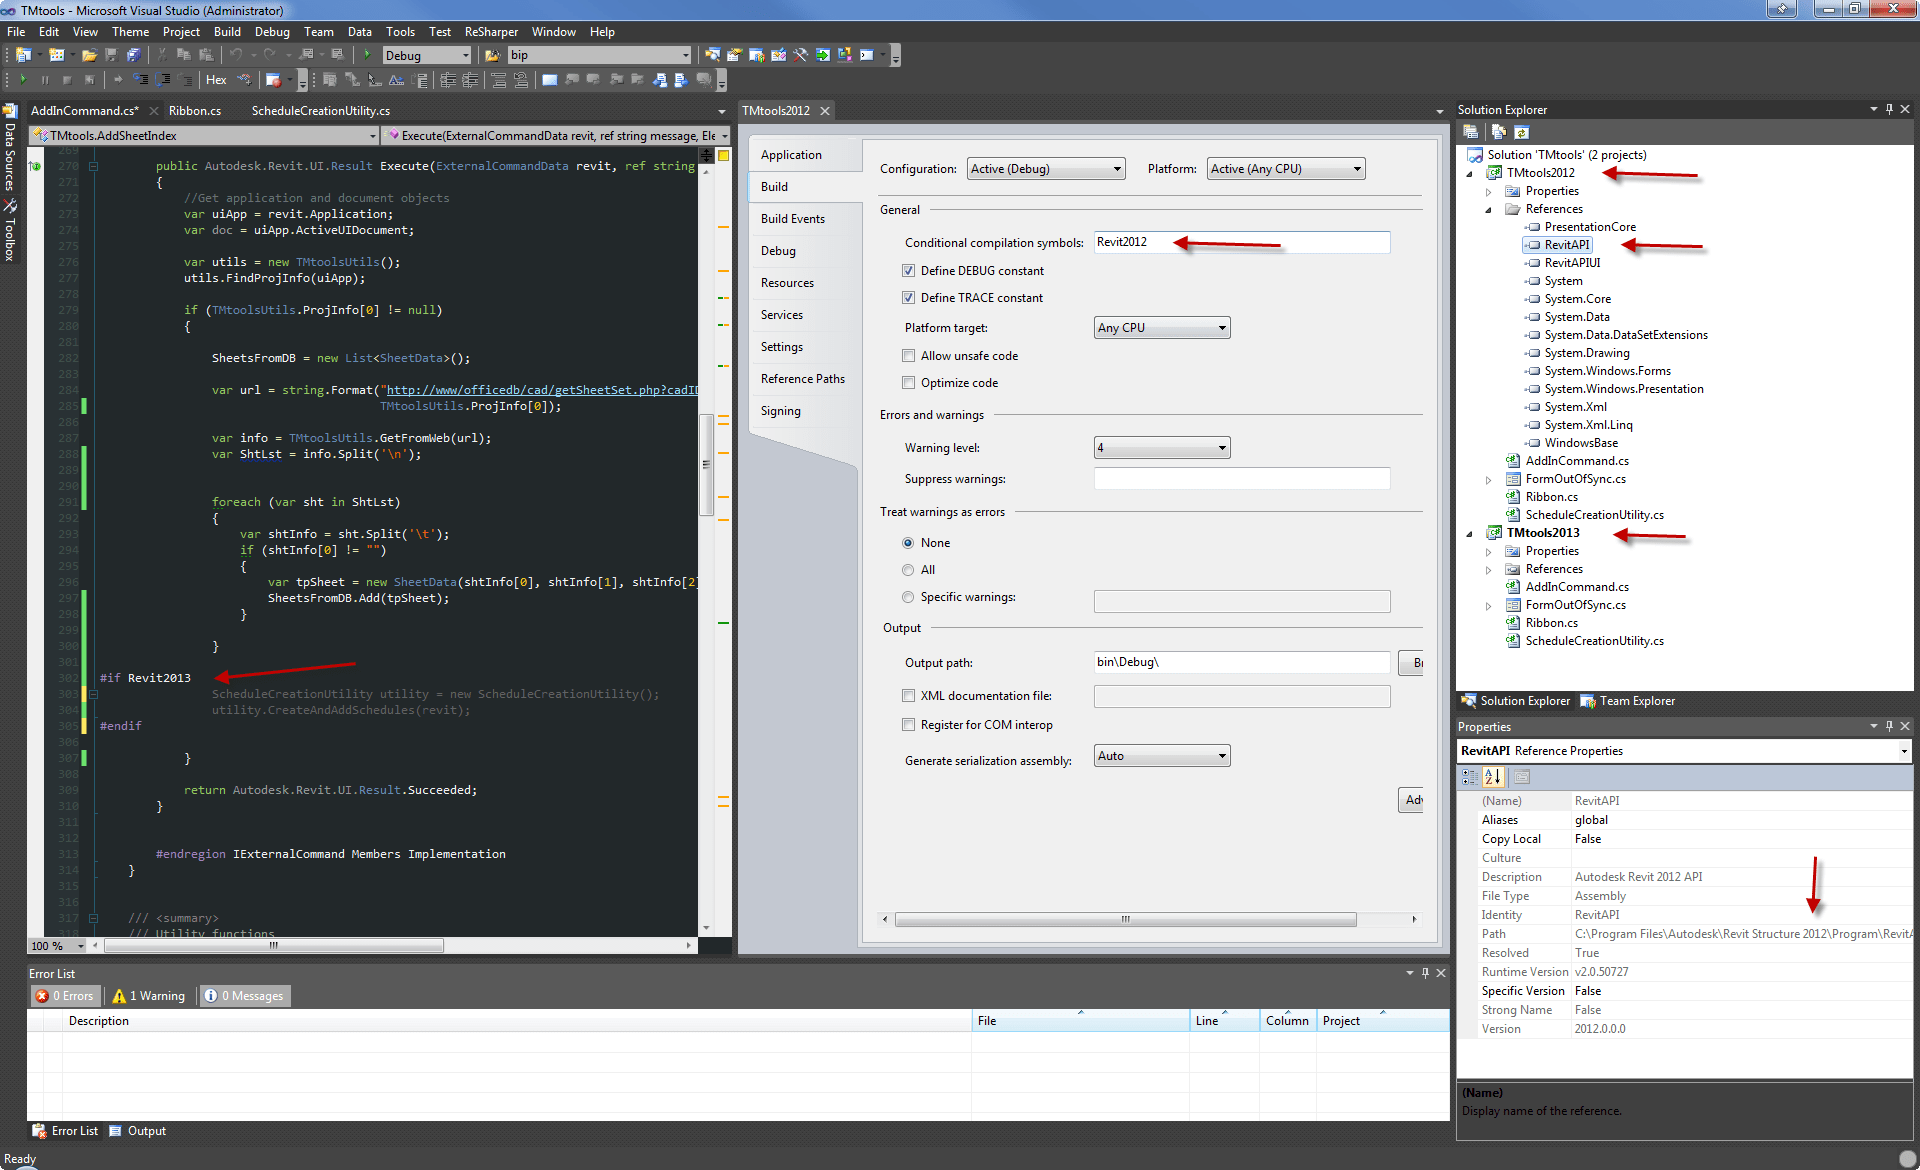Select the Build Events settings page
The width and height of the screenshot is (1920, 1170).
point(793,219)
